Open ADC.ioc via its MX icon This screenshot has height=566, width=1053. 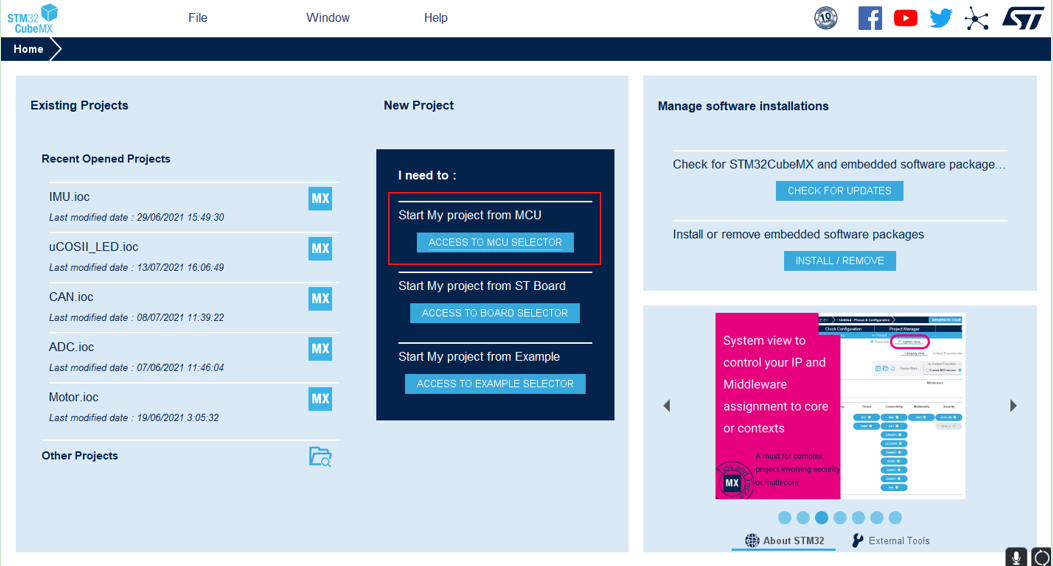(320, 348)
